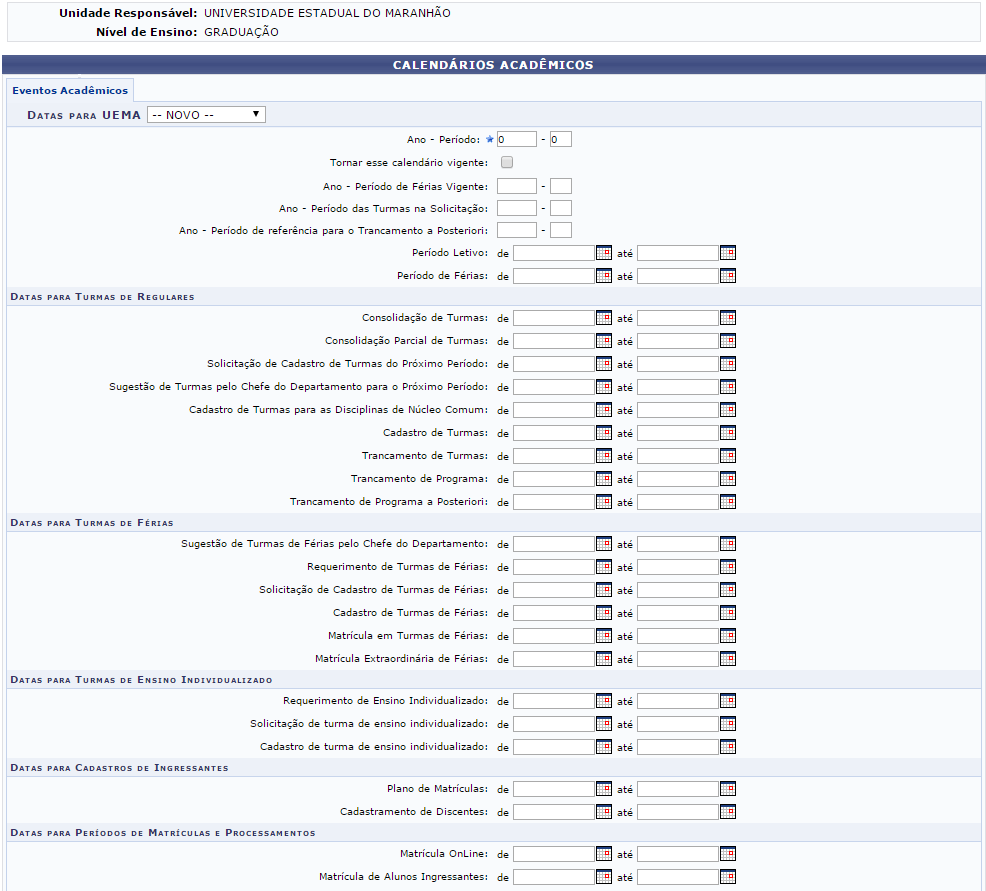Image resolution: width=986 pixels, height=891 pixels.
Task: Open calendar for Matrícula OnLine start date
Action: click(x=603, y=854)
